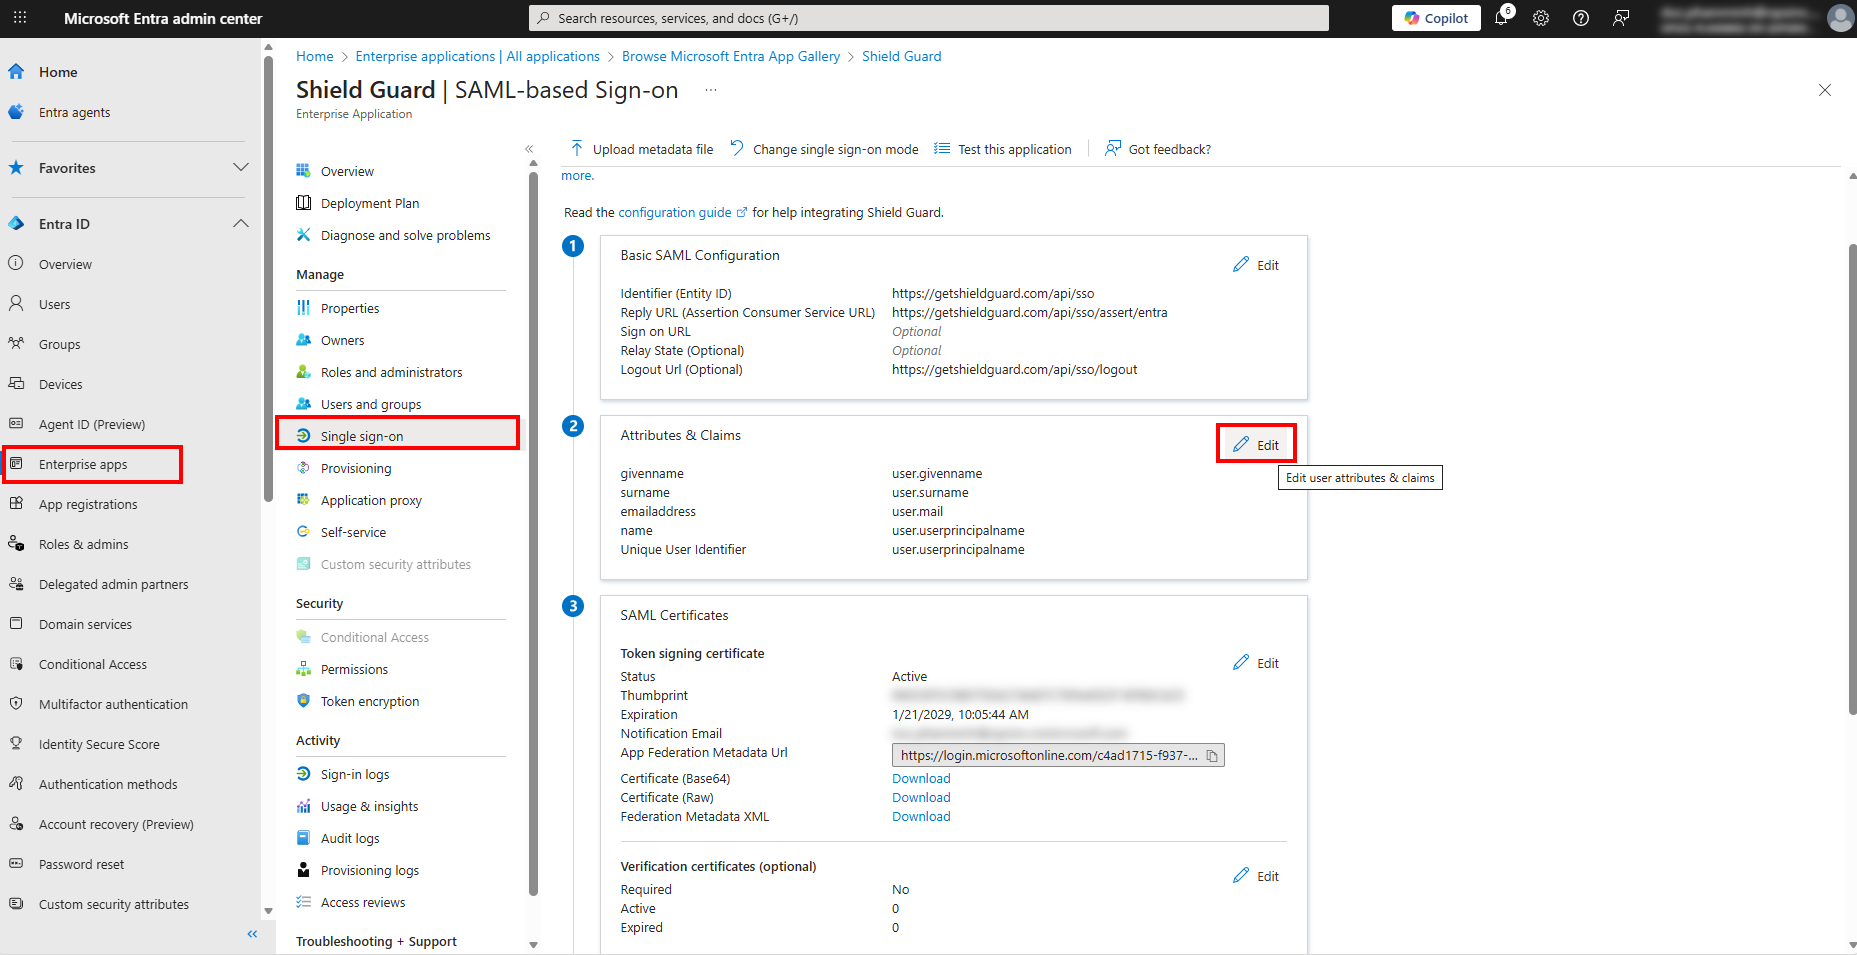Edit the Basic SAML Configuration

1257,265
